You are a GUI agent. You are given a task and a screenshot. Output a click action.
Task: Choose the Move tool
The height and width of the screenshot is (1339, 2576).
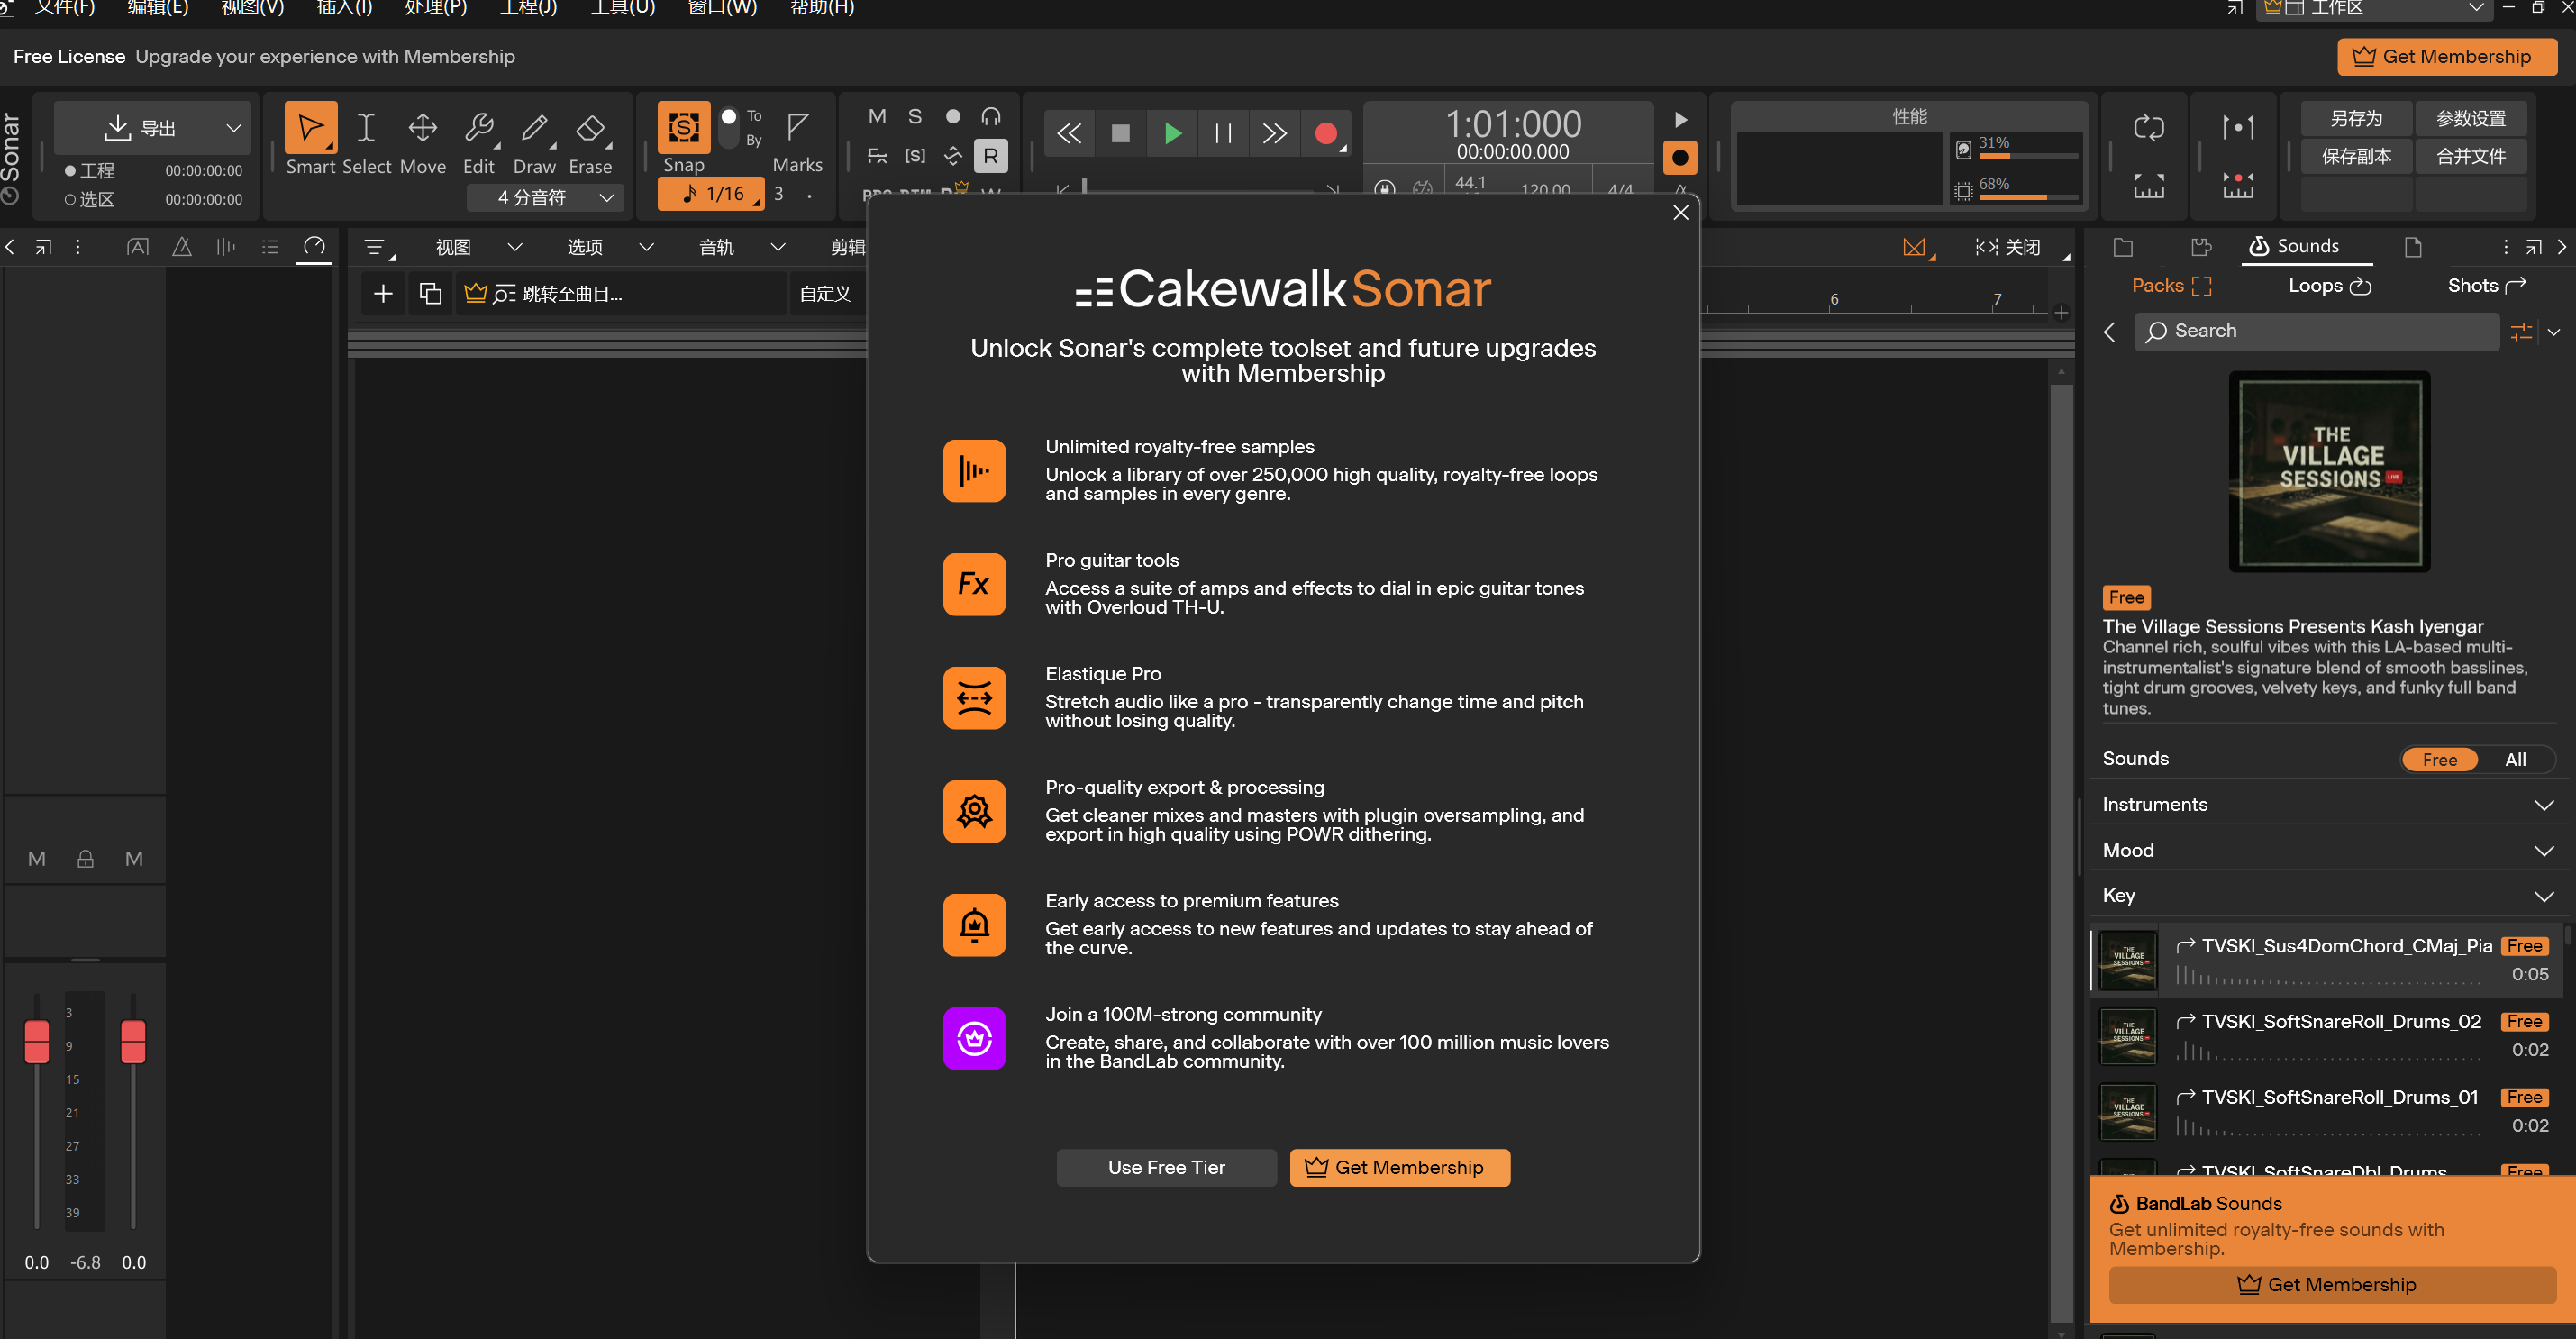point(422,128)
